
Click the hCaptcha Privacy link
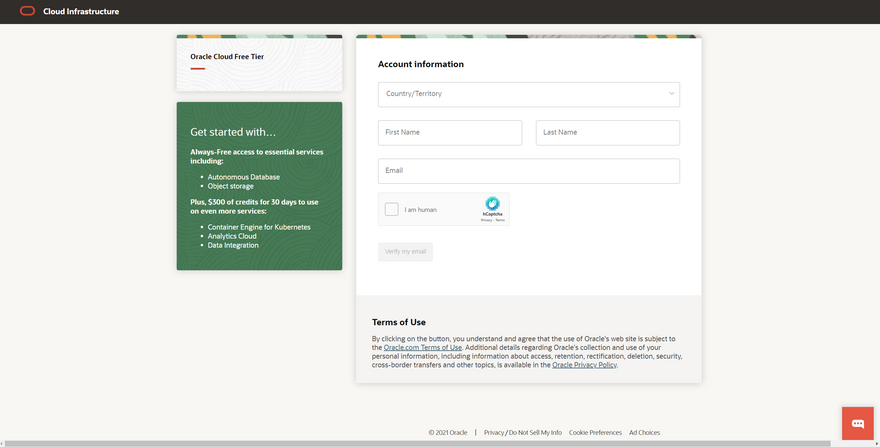(486, 219)
